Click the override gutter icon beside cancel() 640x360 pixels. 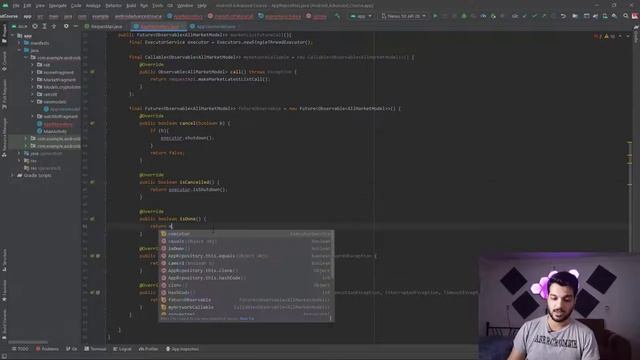click(x=92, y=123)
